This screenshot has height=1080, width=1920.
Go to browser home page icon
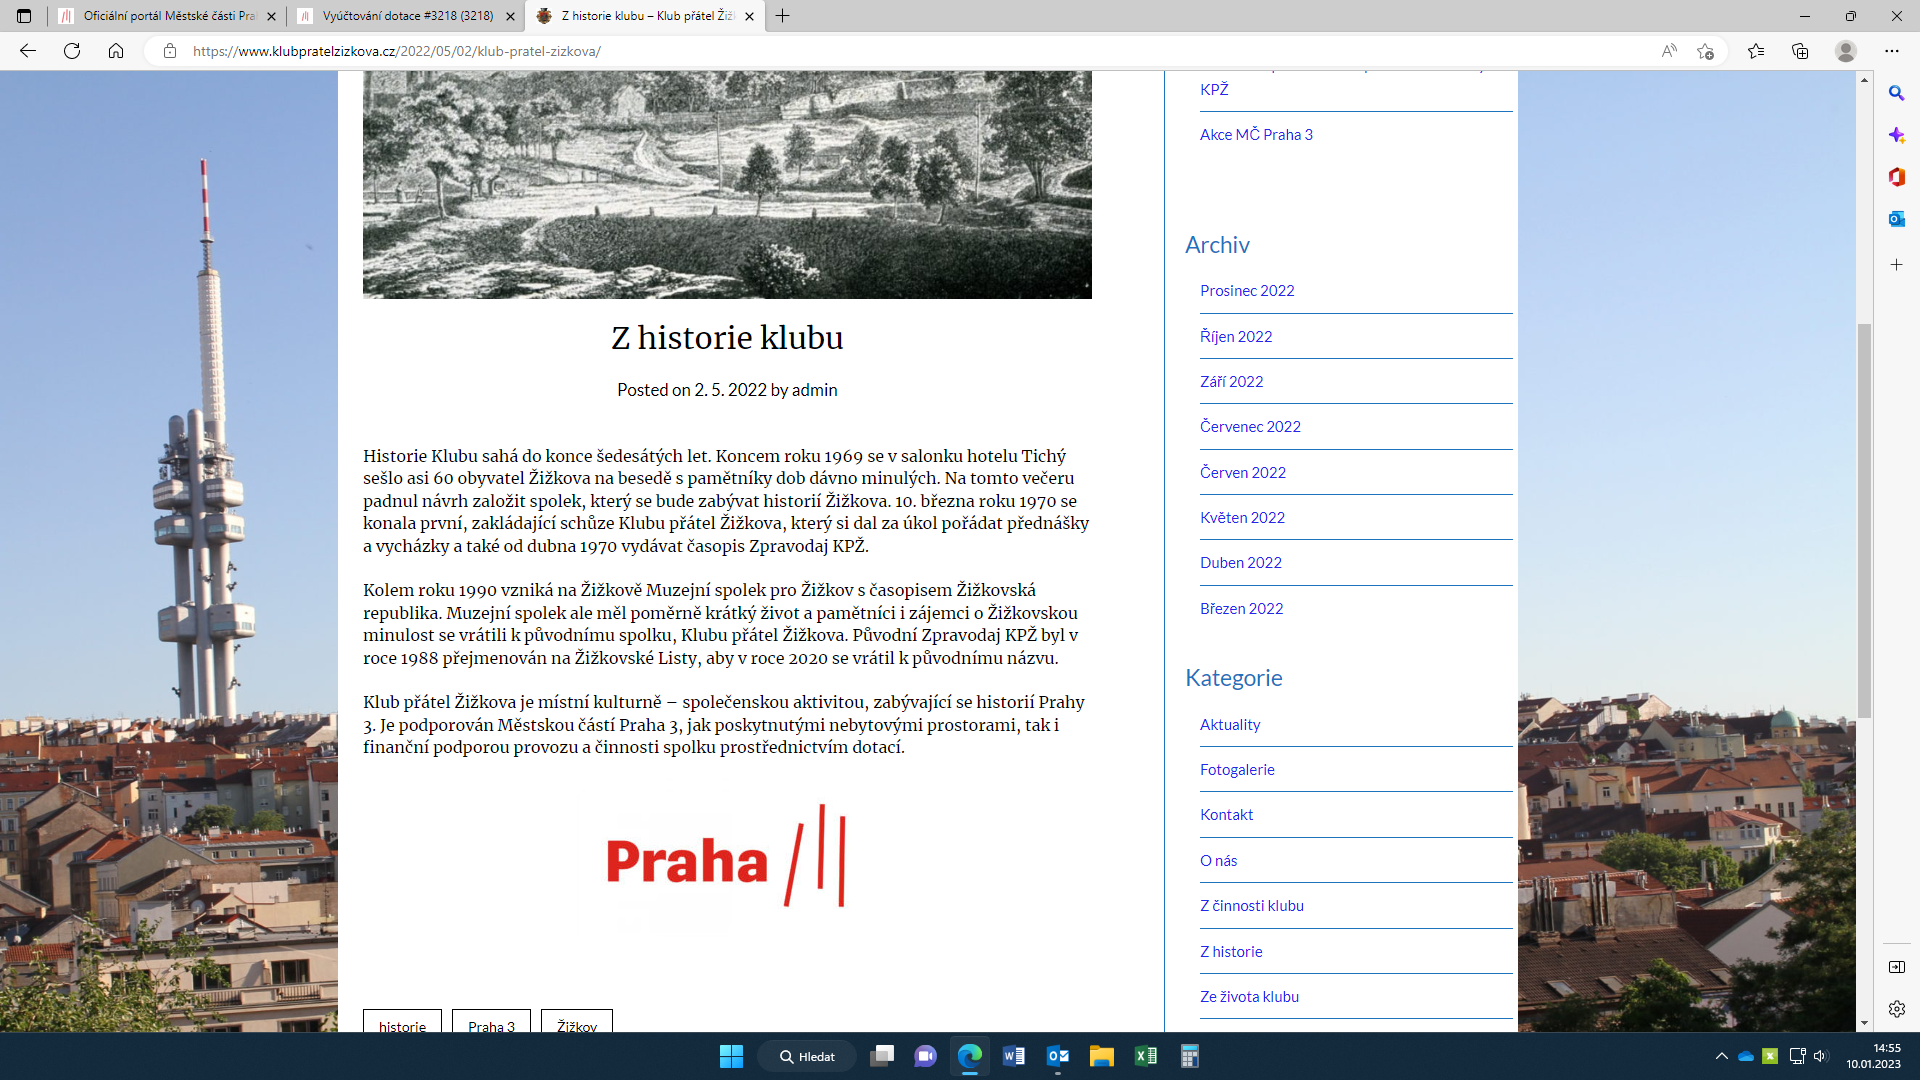click(x=116, y=51)
